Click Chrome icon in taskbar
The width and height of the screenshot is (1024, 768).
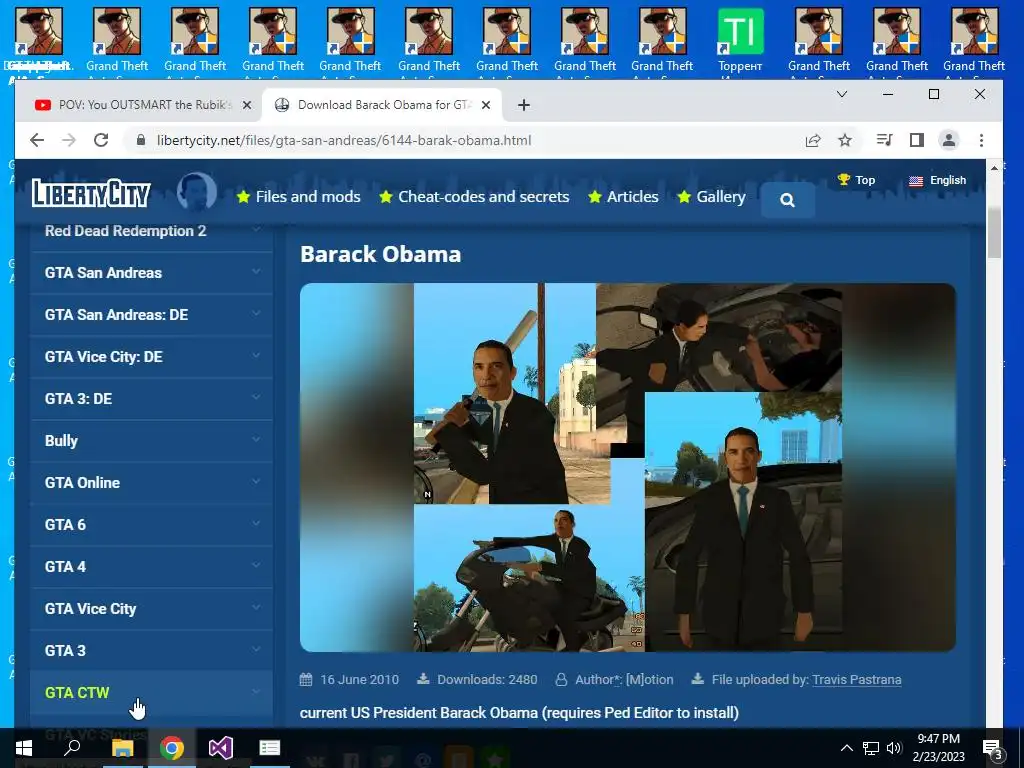click(172, 748)
